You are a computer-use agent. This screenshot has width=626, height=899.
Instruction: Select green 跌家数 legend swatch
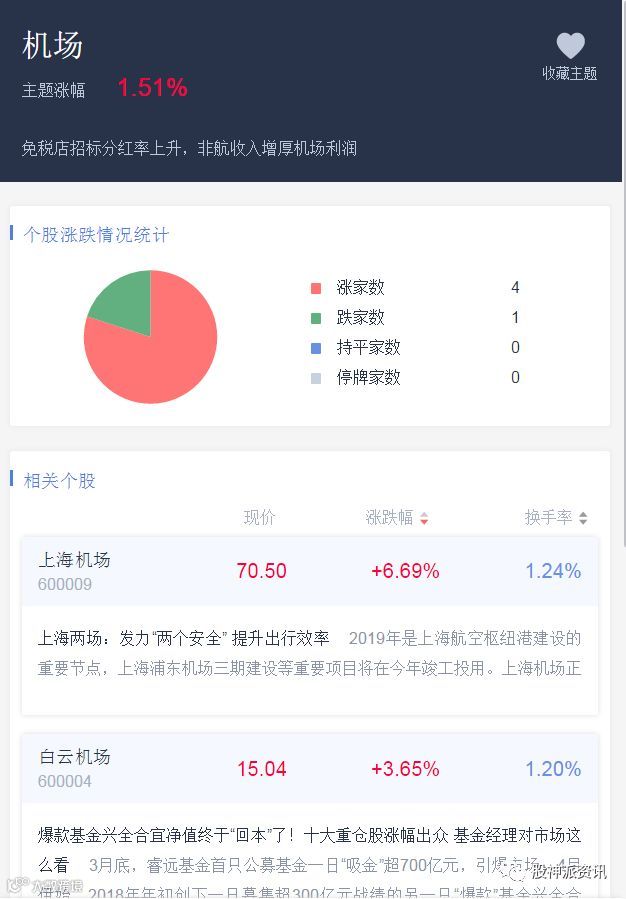click(316, 318)
